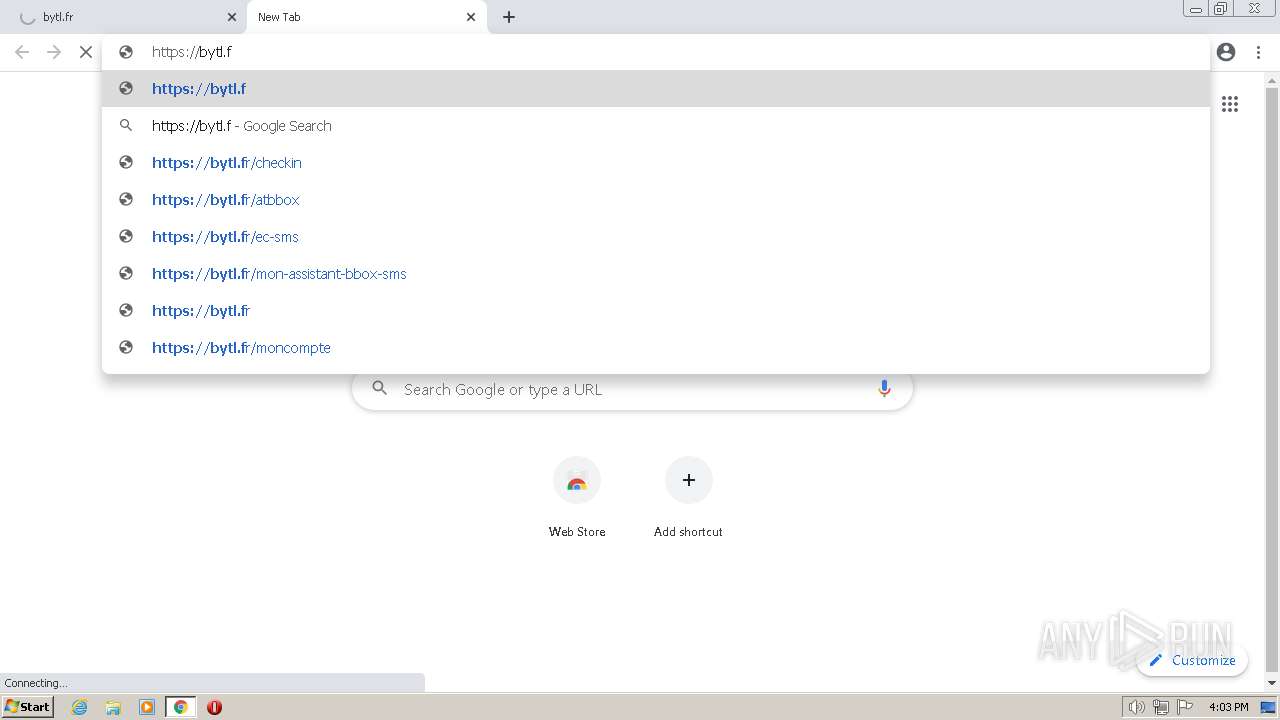This screenshot has width=1280, height=720.
Task: Close the bytl.fr tab
Action: pyautogui.click(x=232, y=17)
